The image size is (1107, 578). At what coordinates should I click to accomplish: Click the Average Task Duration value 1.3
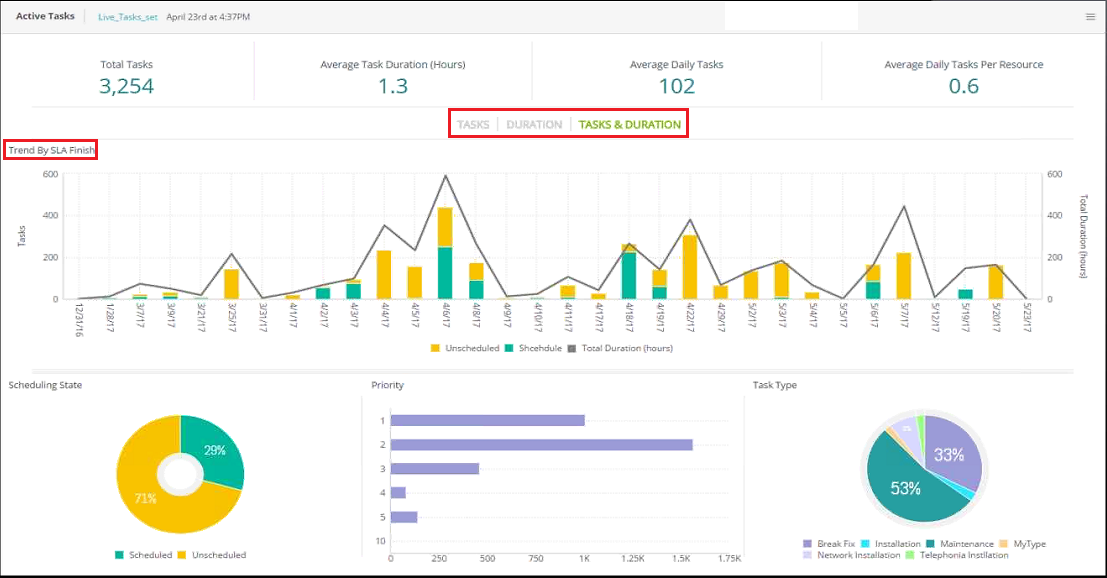[393, 86]
